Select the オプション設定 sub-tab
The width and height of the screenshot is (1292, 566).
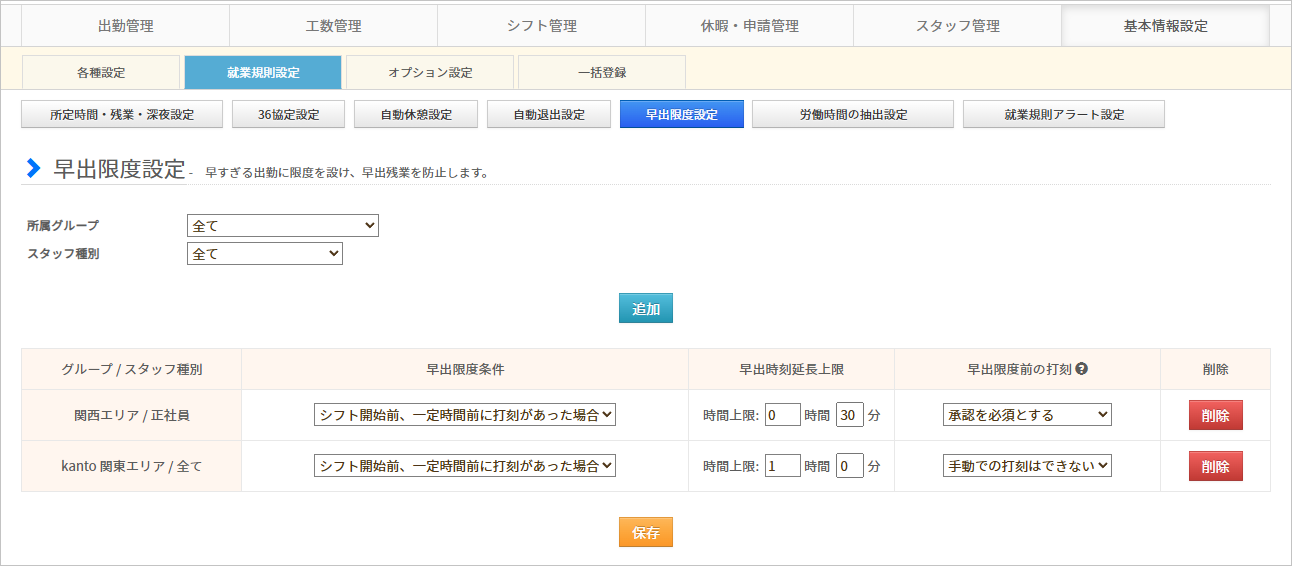pos(430,73)
